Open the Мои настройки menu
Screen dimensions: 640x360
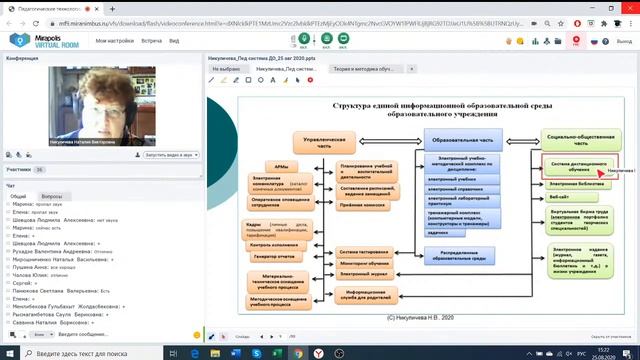[115, 41]
